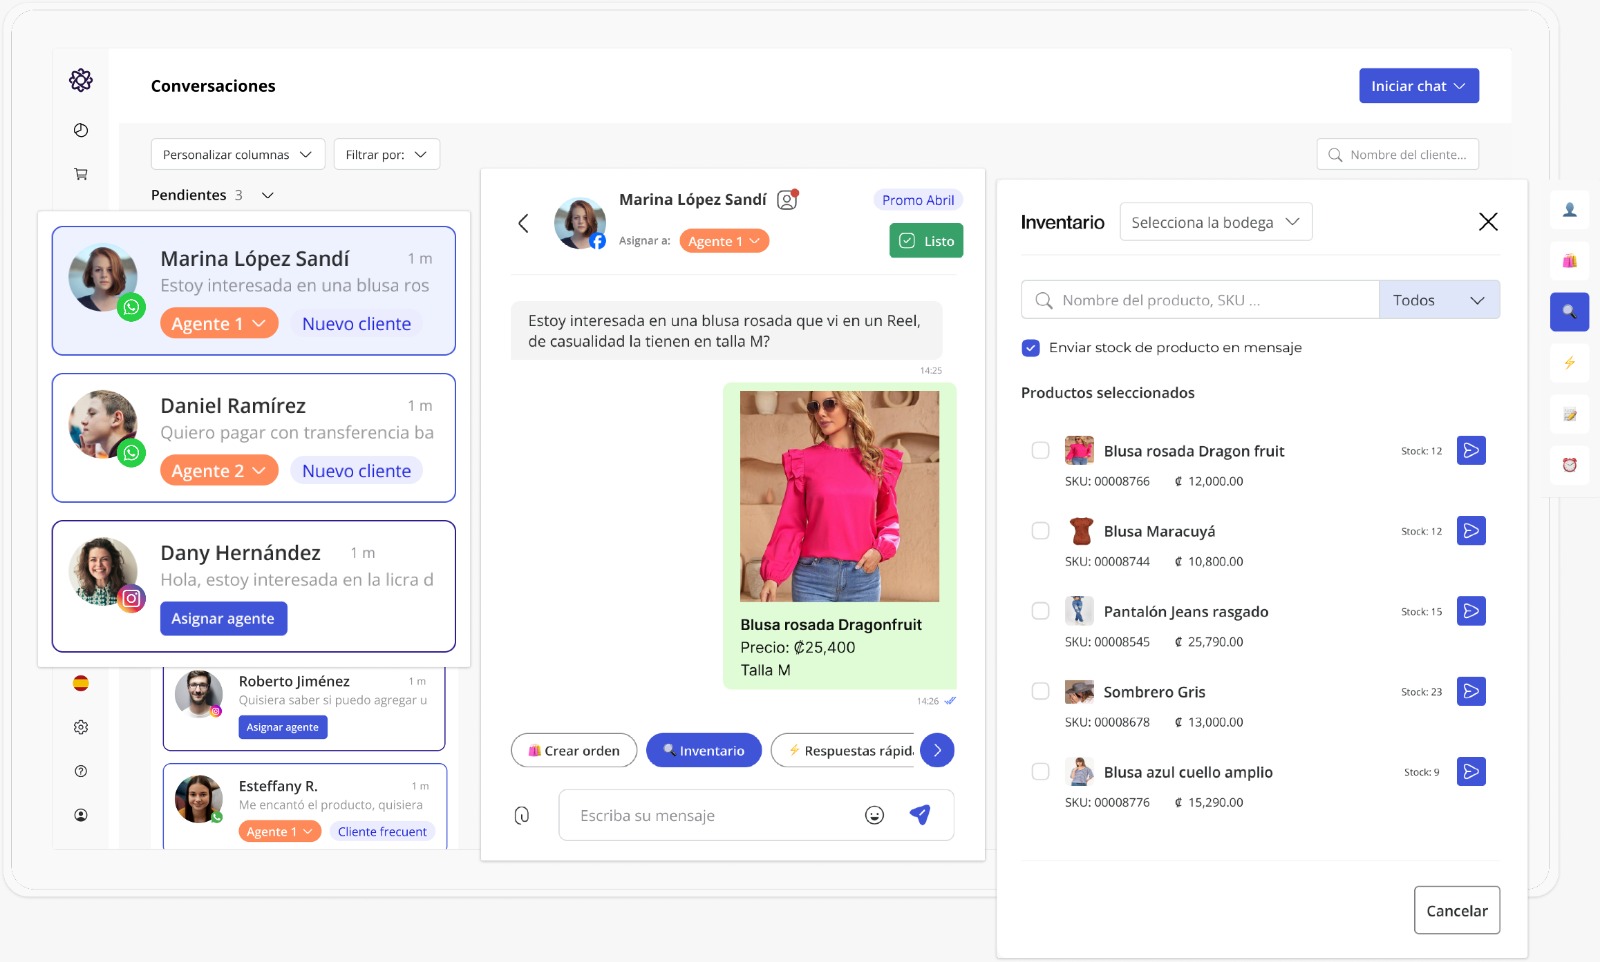Mark conversation as Listo

[x=926, y=241]
